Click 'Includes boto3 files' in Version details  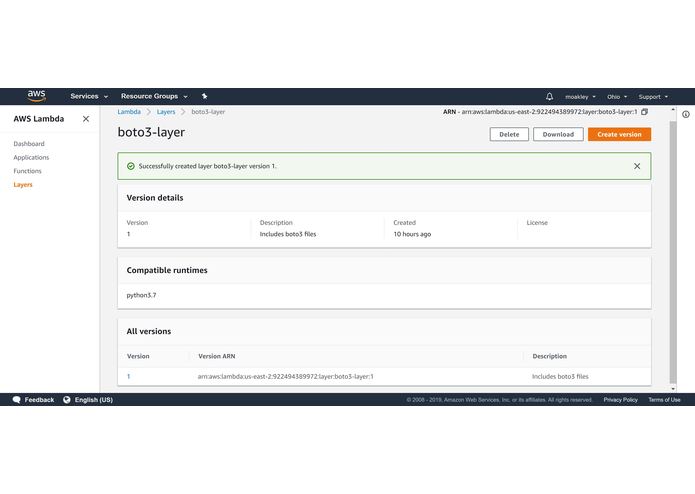288,234
